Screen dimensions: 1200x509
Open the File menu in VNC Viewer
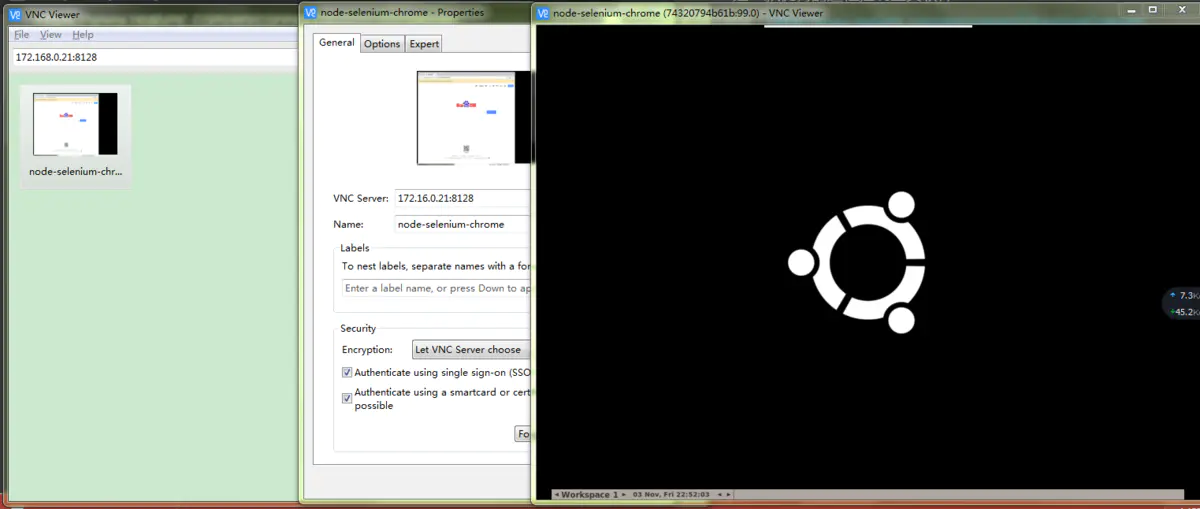[x=21, y=35]
